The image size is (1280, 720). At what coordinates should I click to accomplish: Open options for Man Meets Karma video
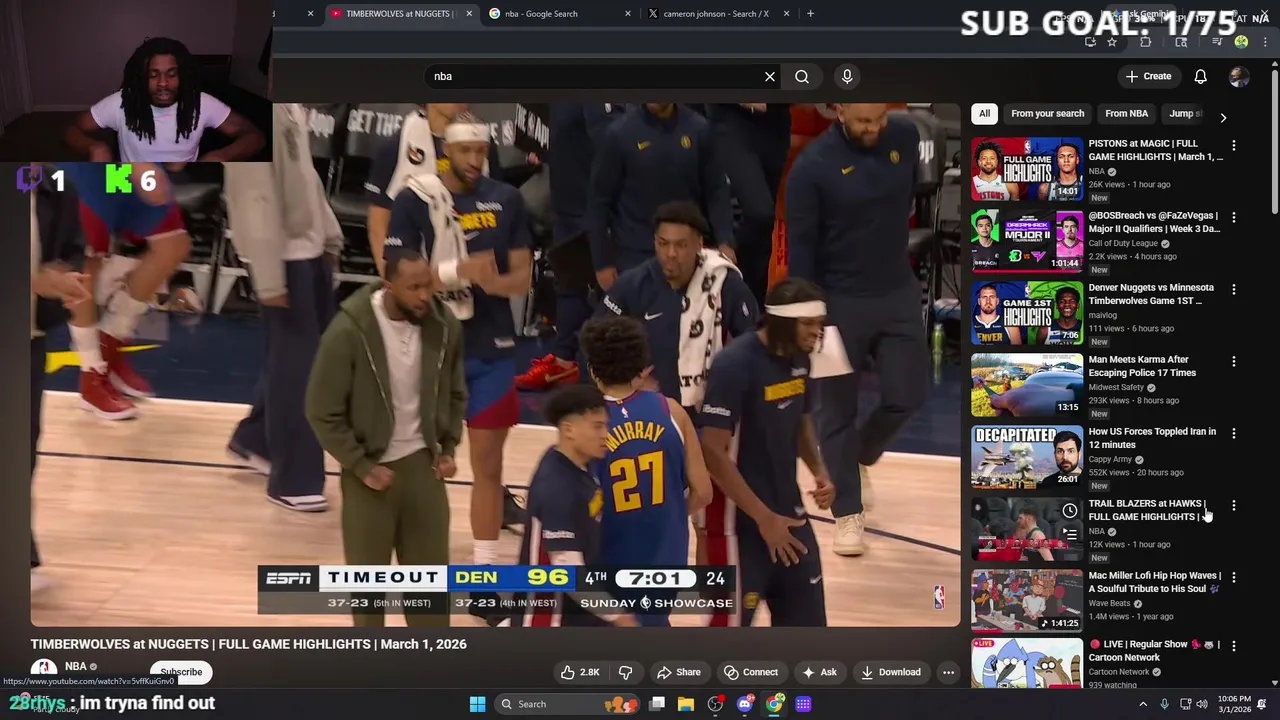tap(1233, 361)
